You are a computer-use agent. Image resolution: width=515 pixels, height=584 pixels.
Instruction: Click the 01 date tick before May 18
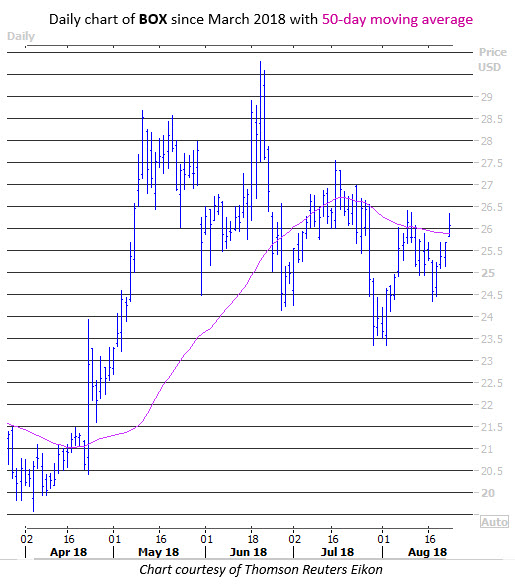(x=115, y=539)
